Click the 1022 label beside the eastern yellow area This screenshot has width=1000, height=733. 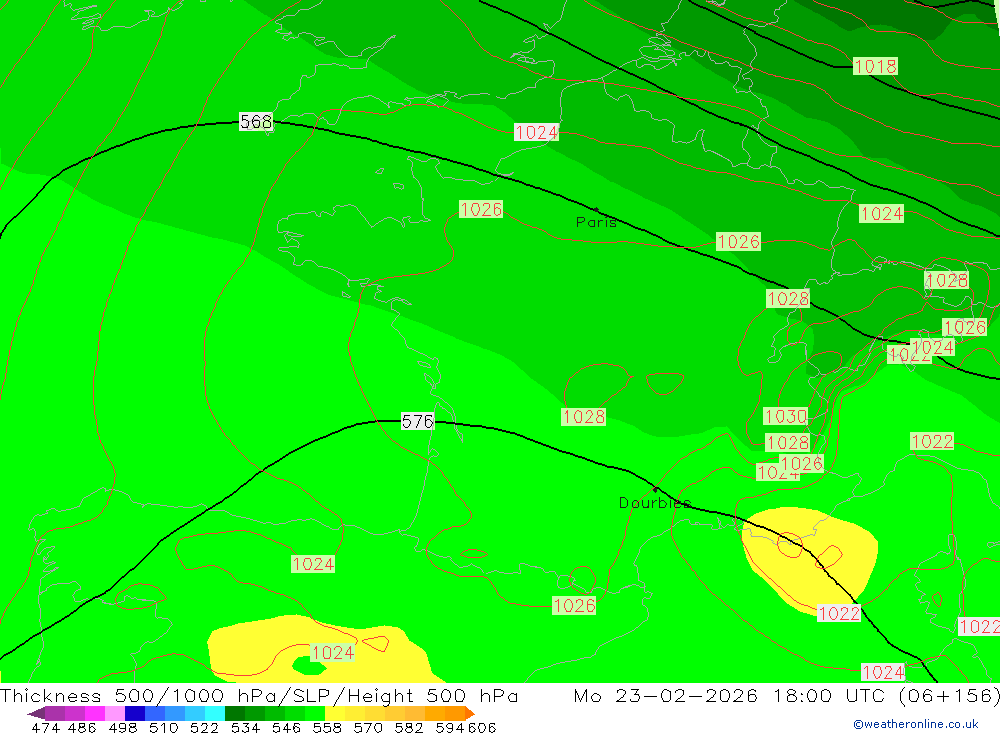pyautogui.click(x=839, y=613)
